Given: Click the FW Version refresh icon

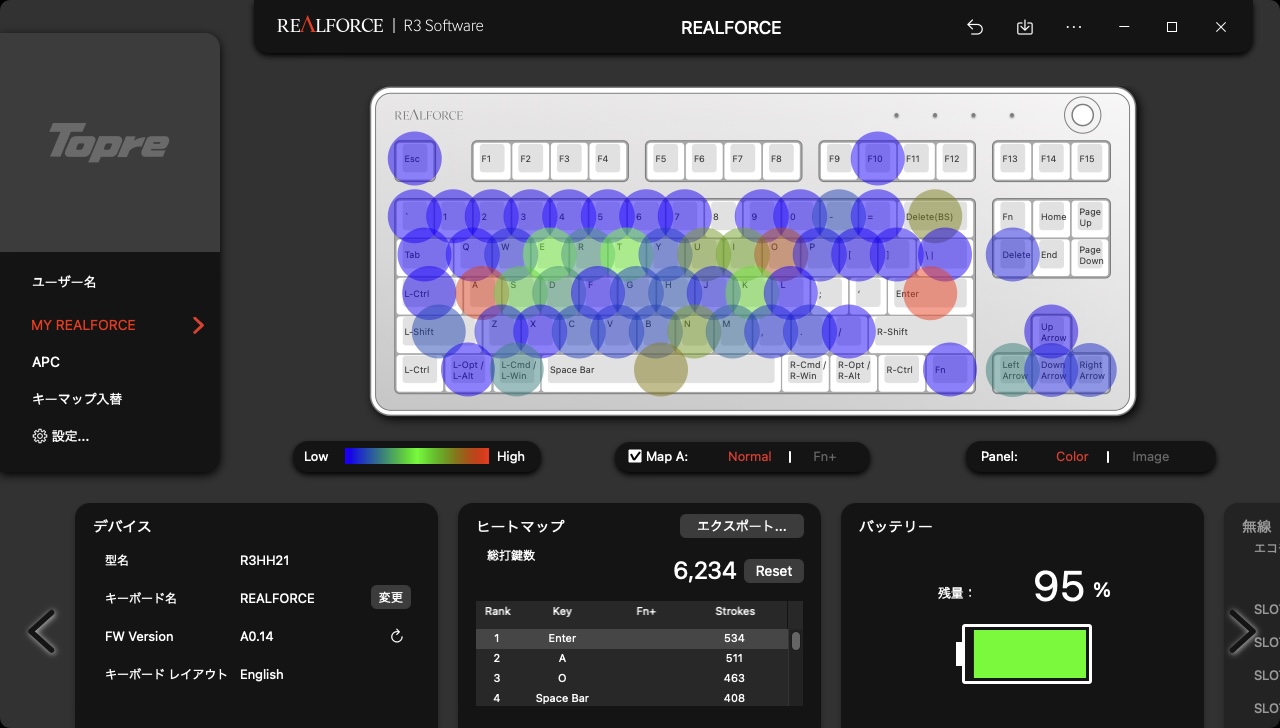Looking at the screenshot, I should (395, 636).
